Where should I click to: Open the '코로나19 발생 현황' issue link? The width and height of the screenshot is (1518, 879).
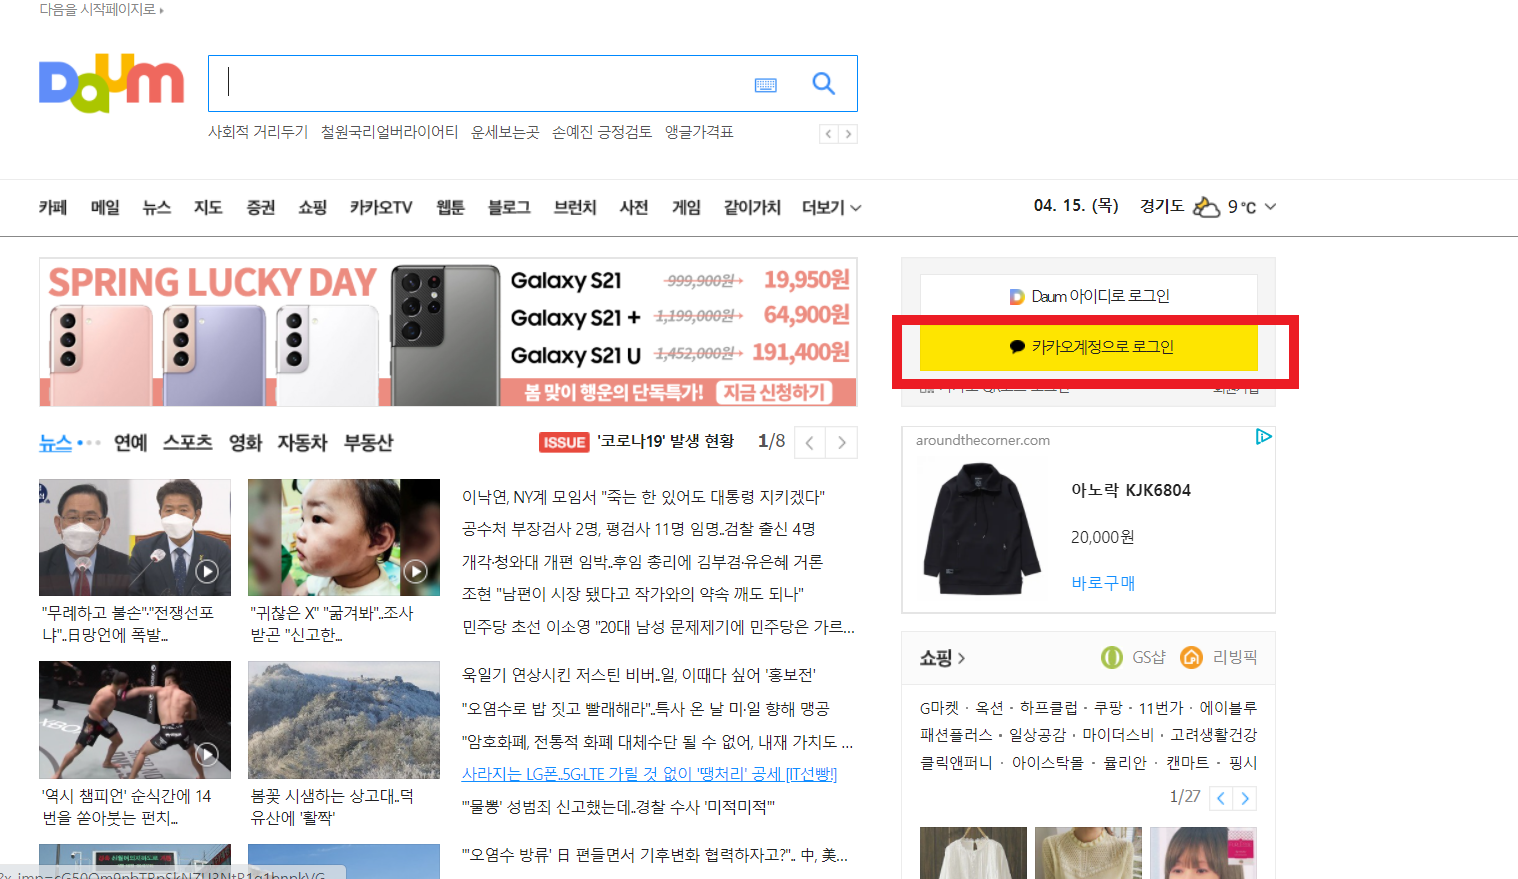[x=666, y=441]
